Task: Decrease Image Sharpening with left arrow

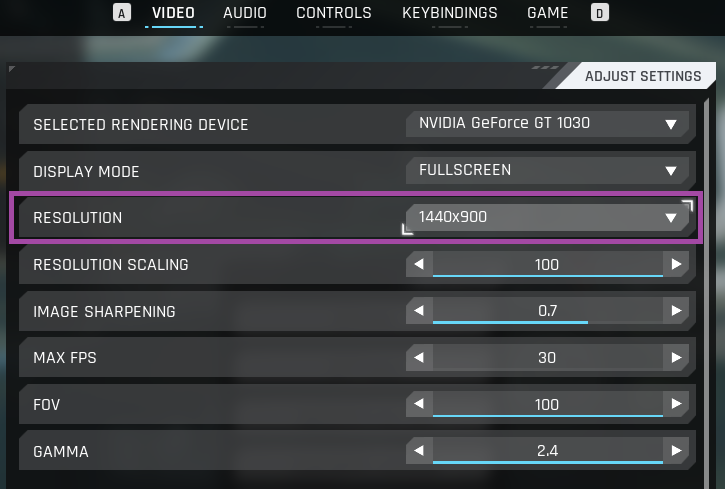Action: [x=419, y=311]
